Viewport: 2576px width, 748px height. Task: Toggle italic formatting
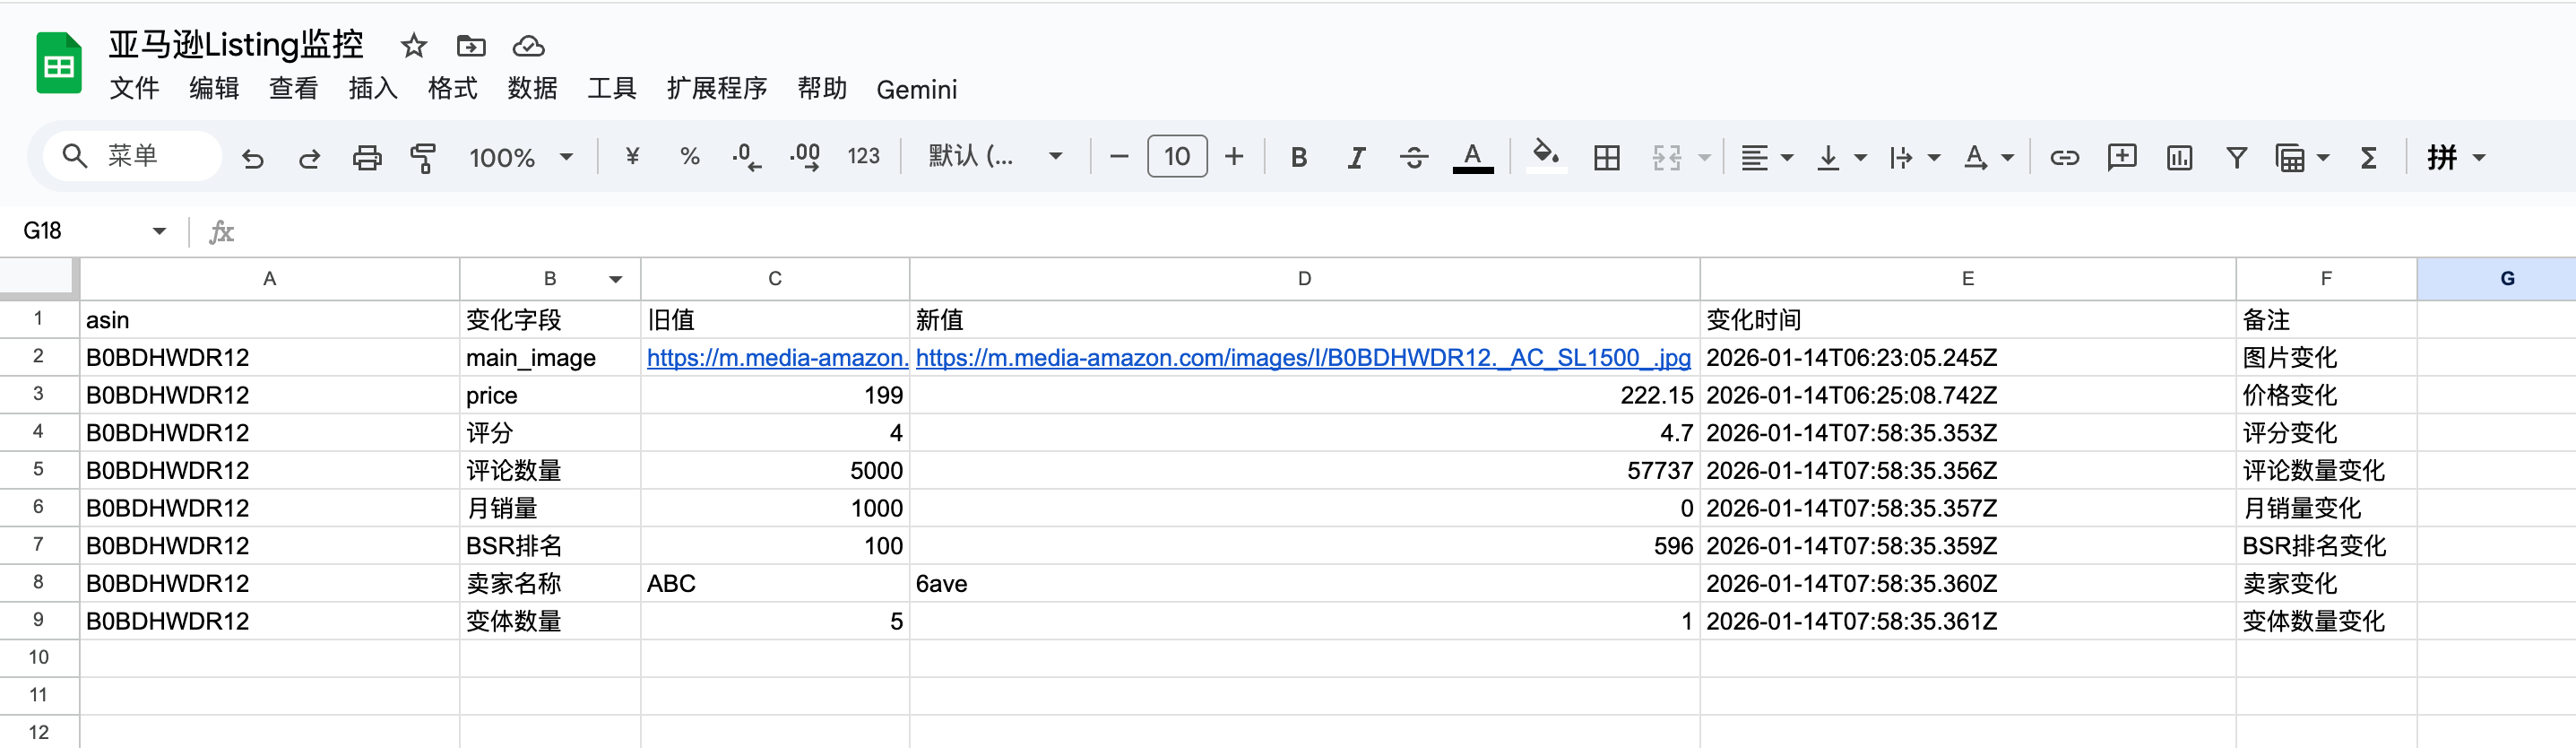click(1355, 157)
